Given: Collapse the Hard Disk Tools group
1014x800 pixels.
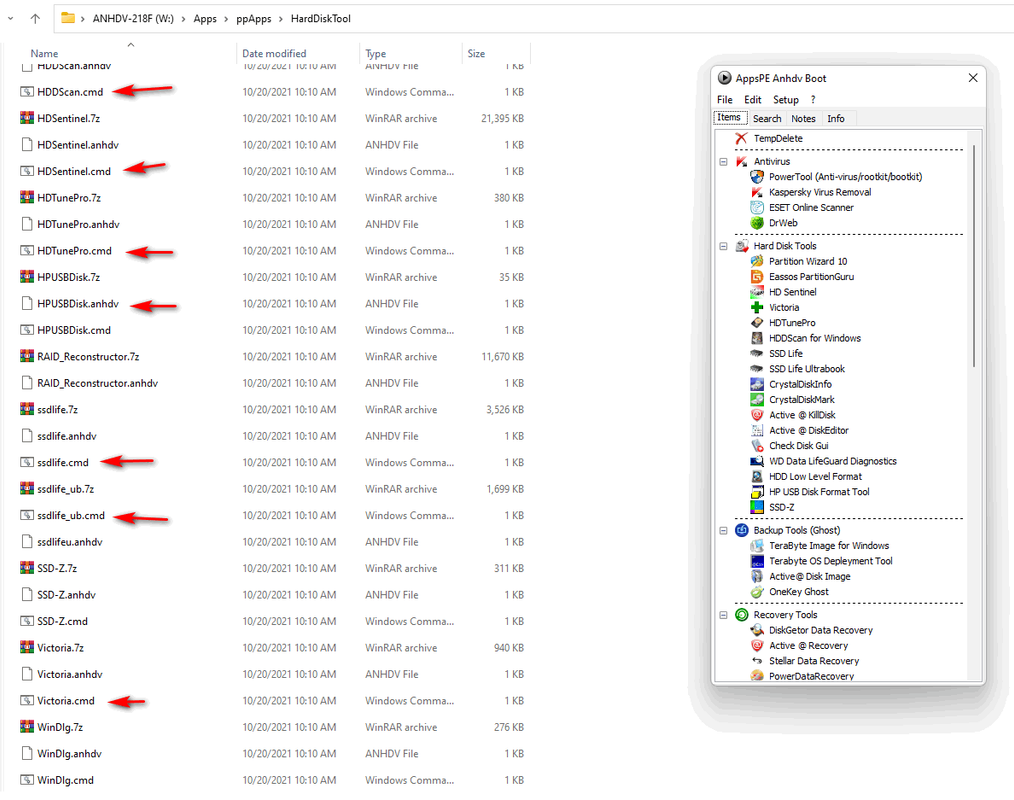Looking at the screenshot, I should (x=724, y=246).
